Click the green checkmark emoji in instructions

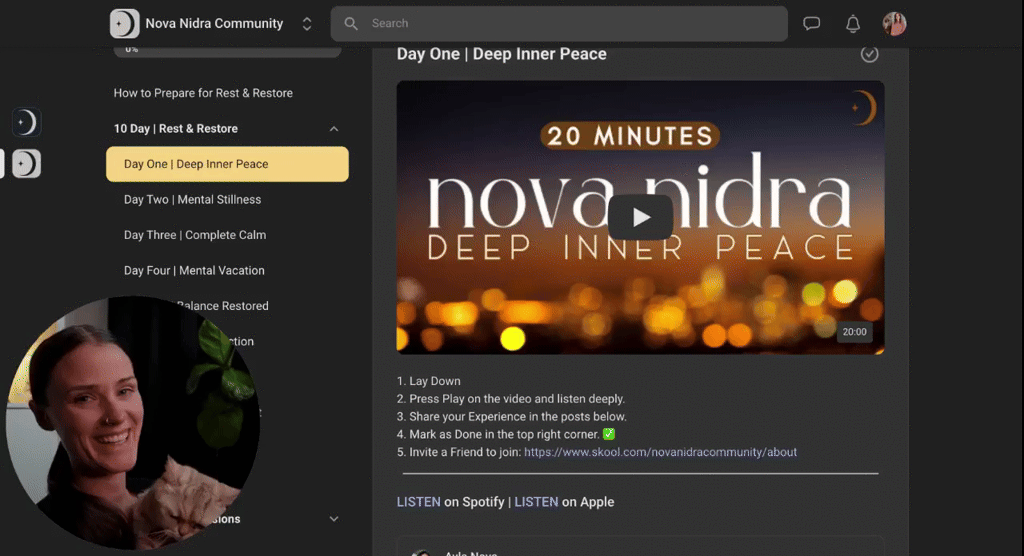(609, 434)
